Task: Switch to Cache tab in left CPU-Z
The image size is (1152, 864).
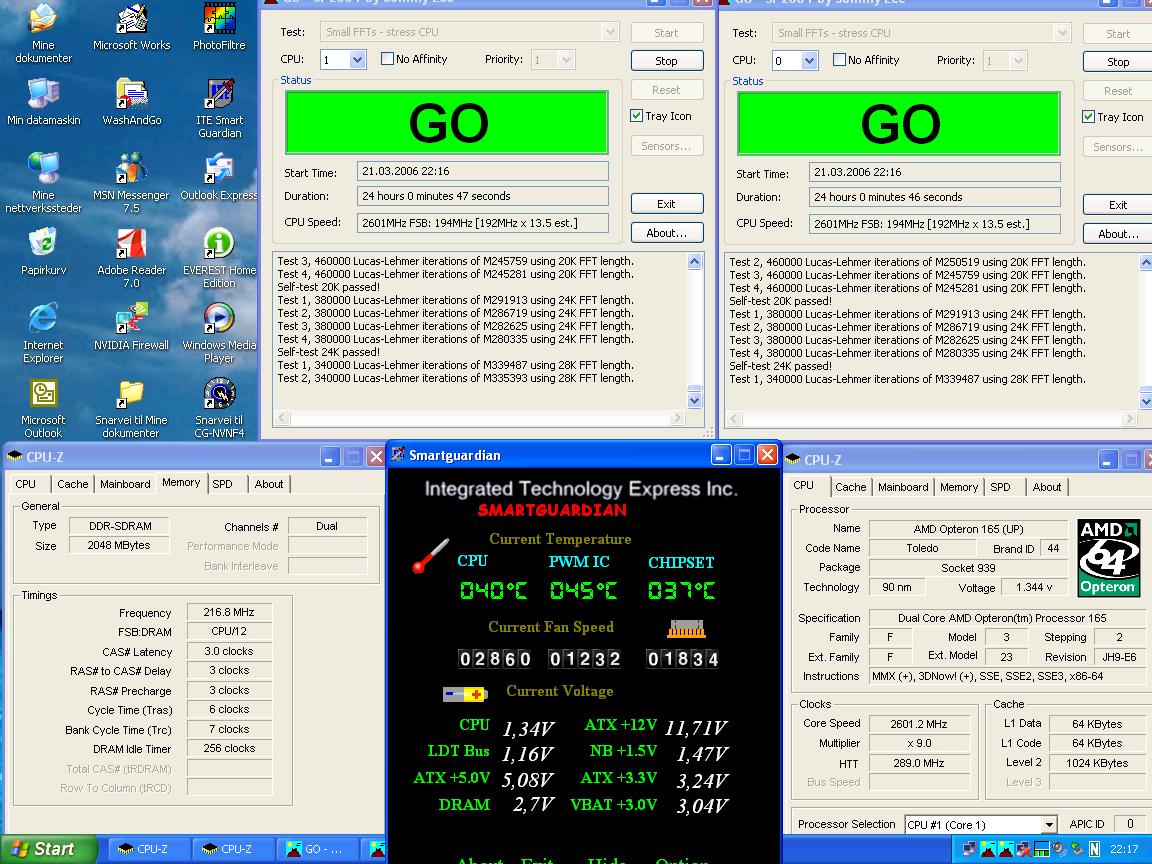Action: point(73,484)
